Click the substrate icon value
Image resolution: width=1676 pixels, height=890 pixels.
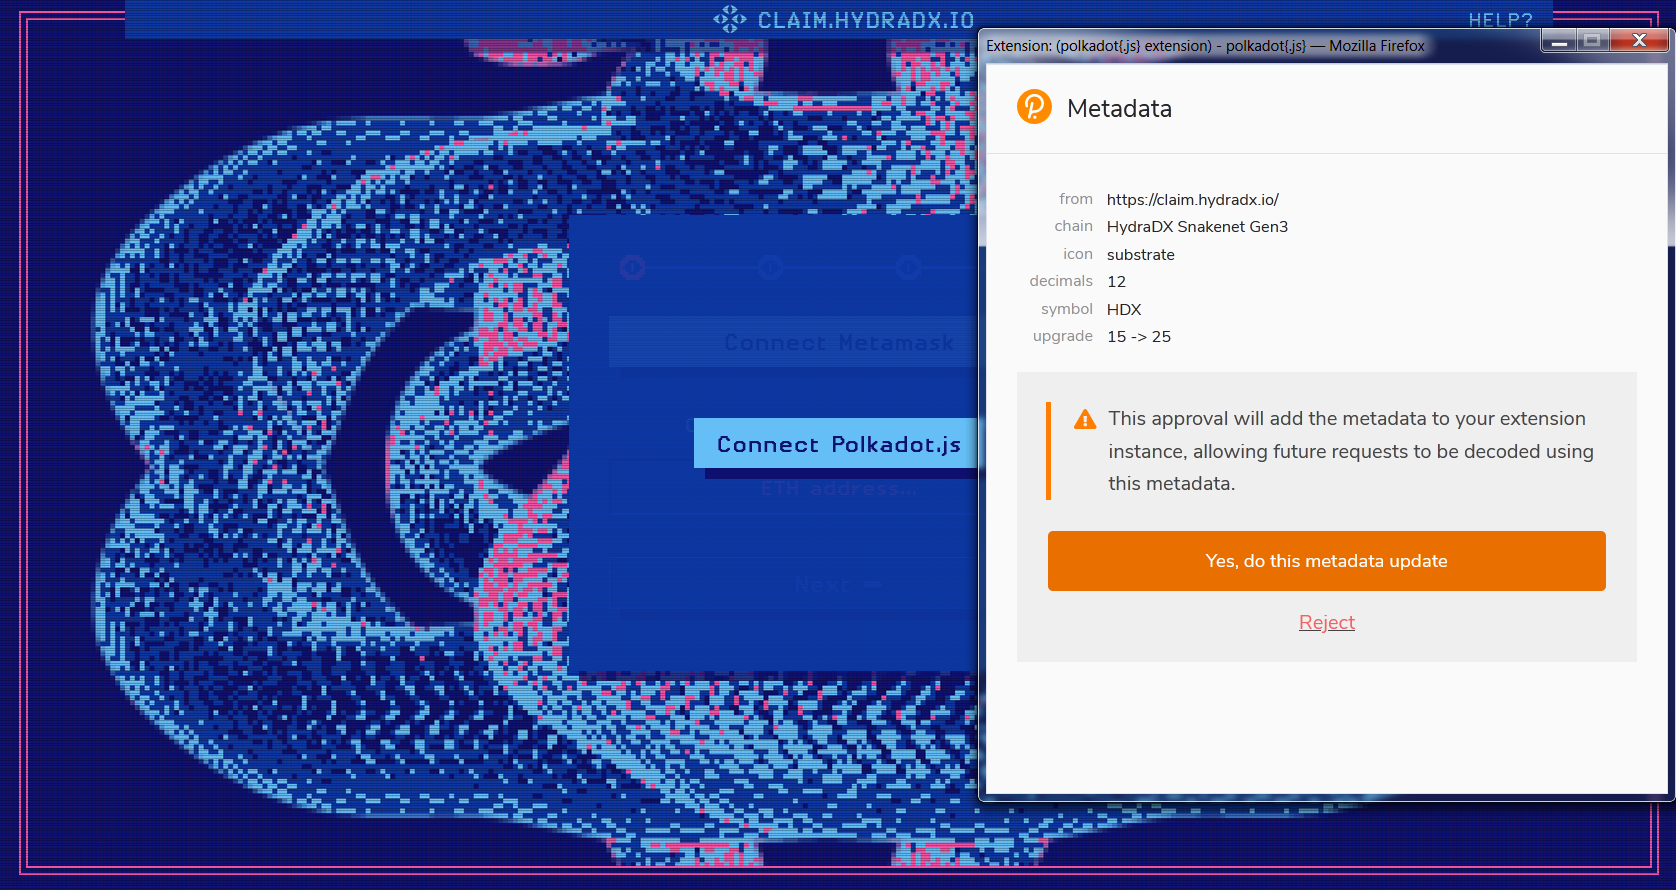click(1140, 255)
